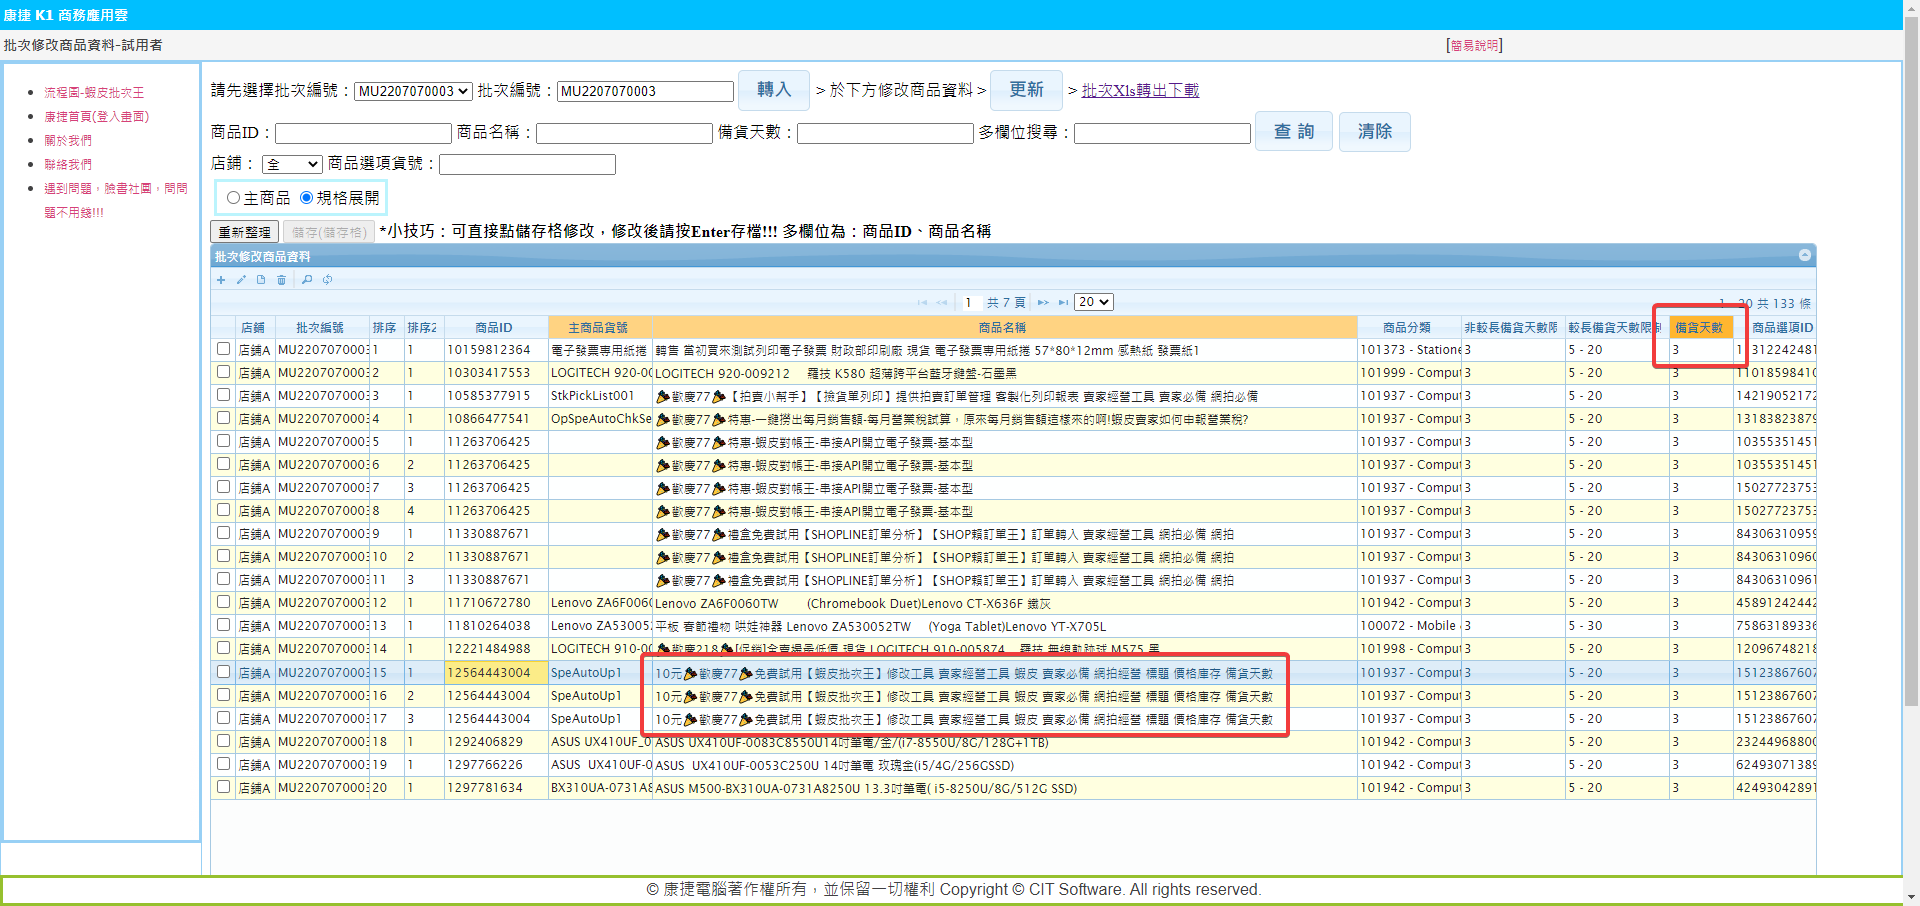The image size is (1920, 906).
Task: Collapse the 批次修改商品資料 grid panel
Action: point(1804,255)
